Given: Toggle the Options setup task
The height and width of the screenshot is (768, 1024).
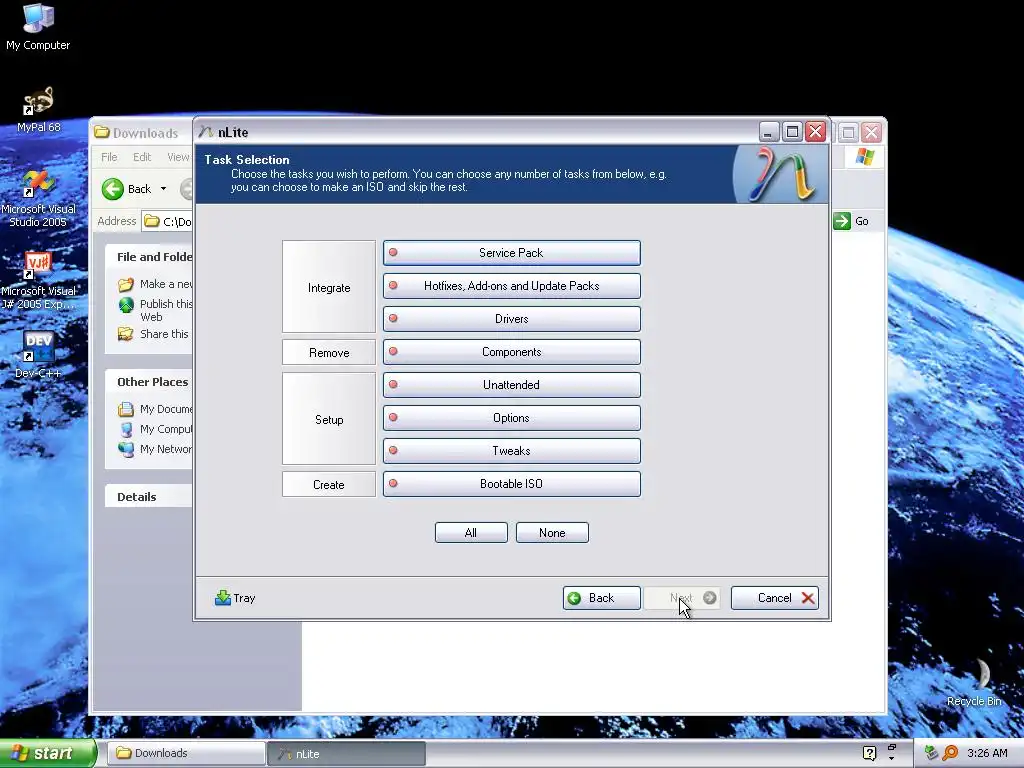Looking at the screenshot, I should (x=511, y=418).
